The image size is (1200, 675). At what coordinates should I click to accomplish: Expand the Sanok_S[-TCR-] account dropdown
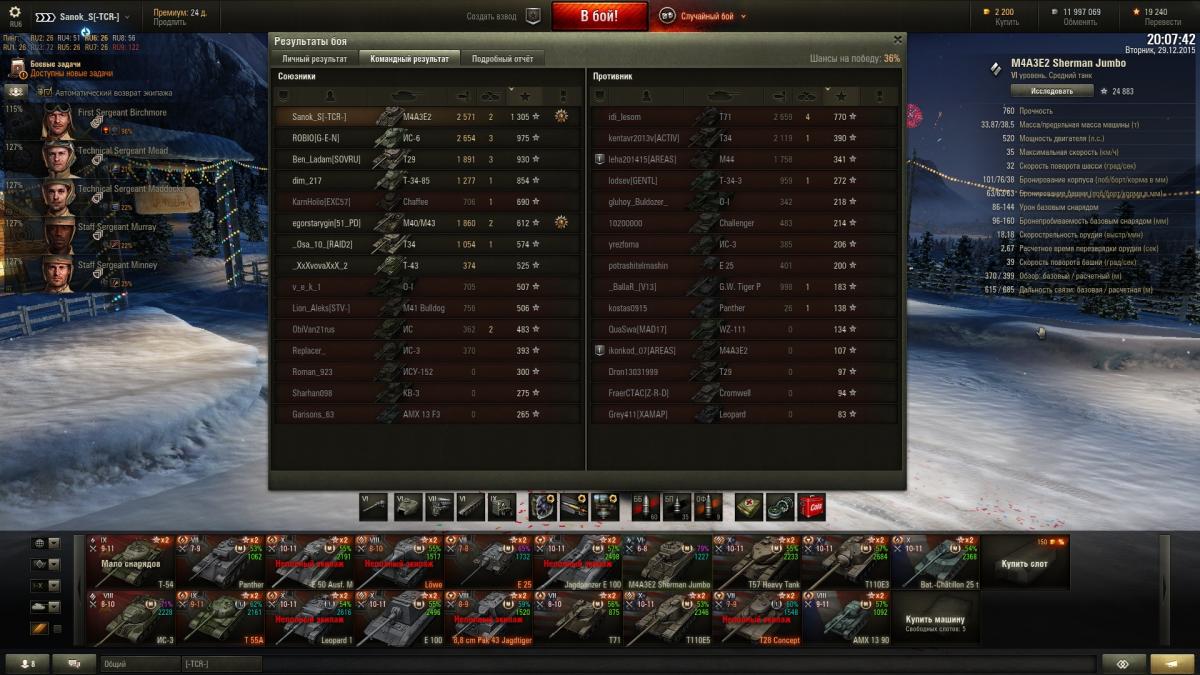point(129,17)
